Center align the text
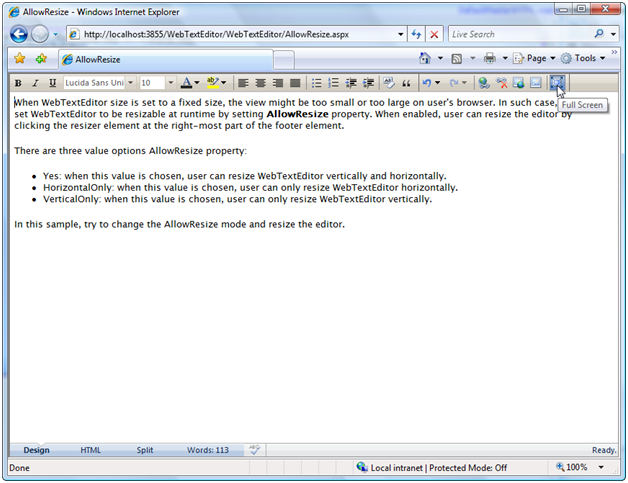This screenshot has height=483, width=628. pos(260,83)
